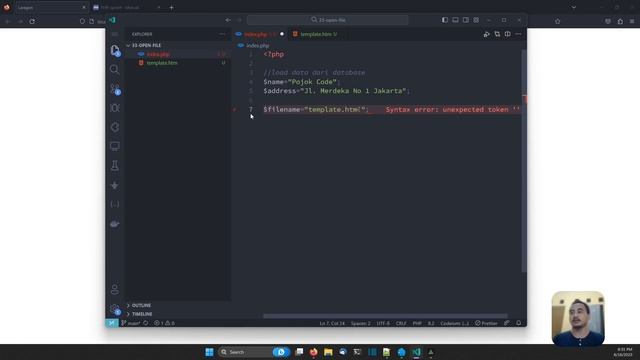The width and height of the screenshot is (640, 360).
Task: Open a new browser tab with plus button
Action: pos(171,7)
